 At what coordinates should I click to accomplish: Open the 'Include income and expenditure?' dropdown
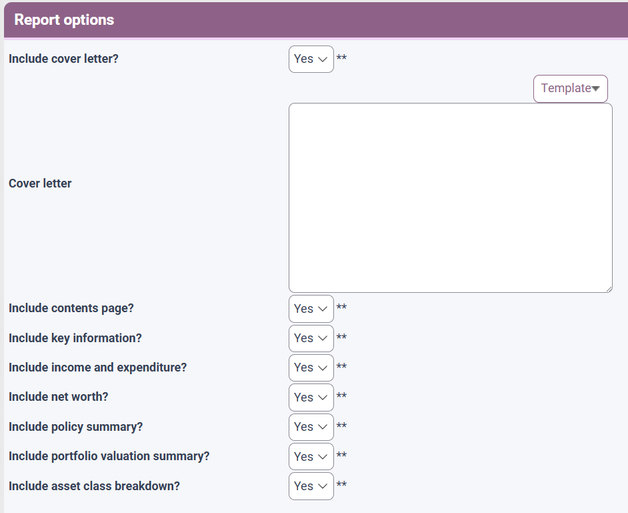[x=310, y=368]
